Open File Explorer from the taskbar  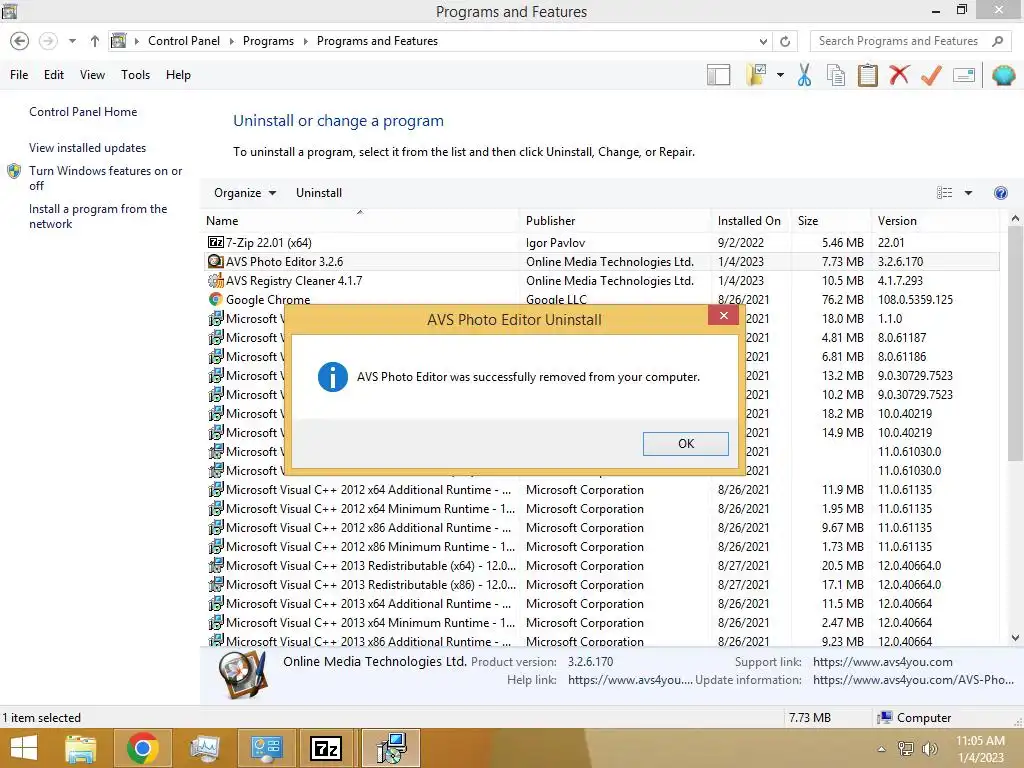click(80, 748)
